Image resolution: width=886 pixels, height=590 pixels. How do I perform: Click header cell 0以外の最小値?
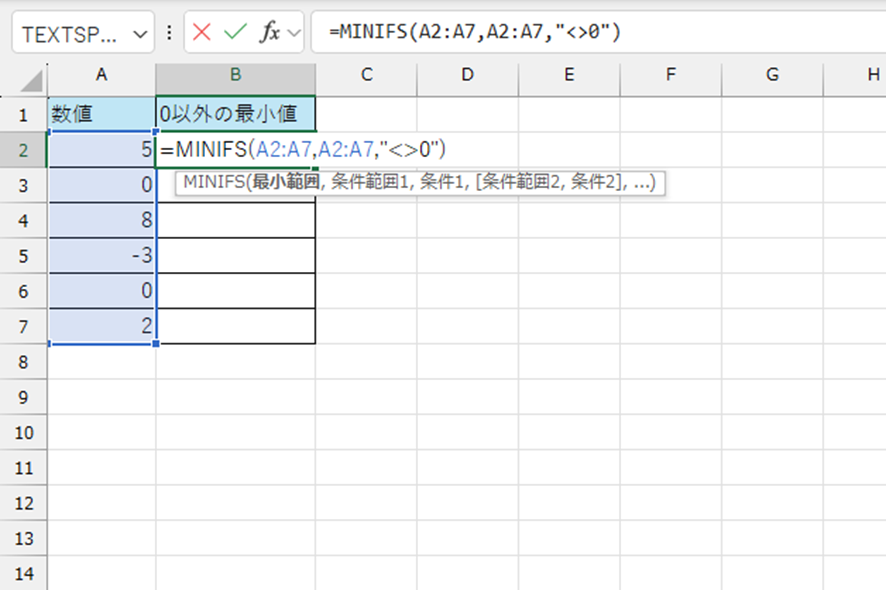tap(235, 114)
